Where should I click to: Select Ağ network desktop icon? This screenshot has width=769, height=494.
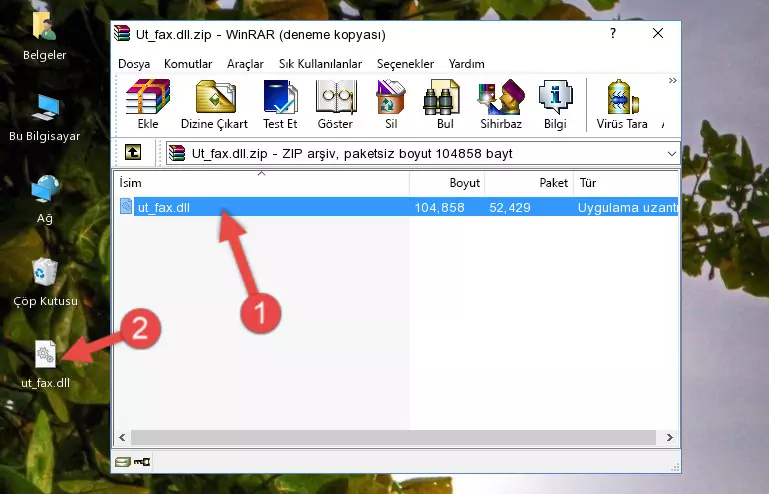(x=45, y=199)
